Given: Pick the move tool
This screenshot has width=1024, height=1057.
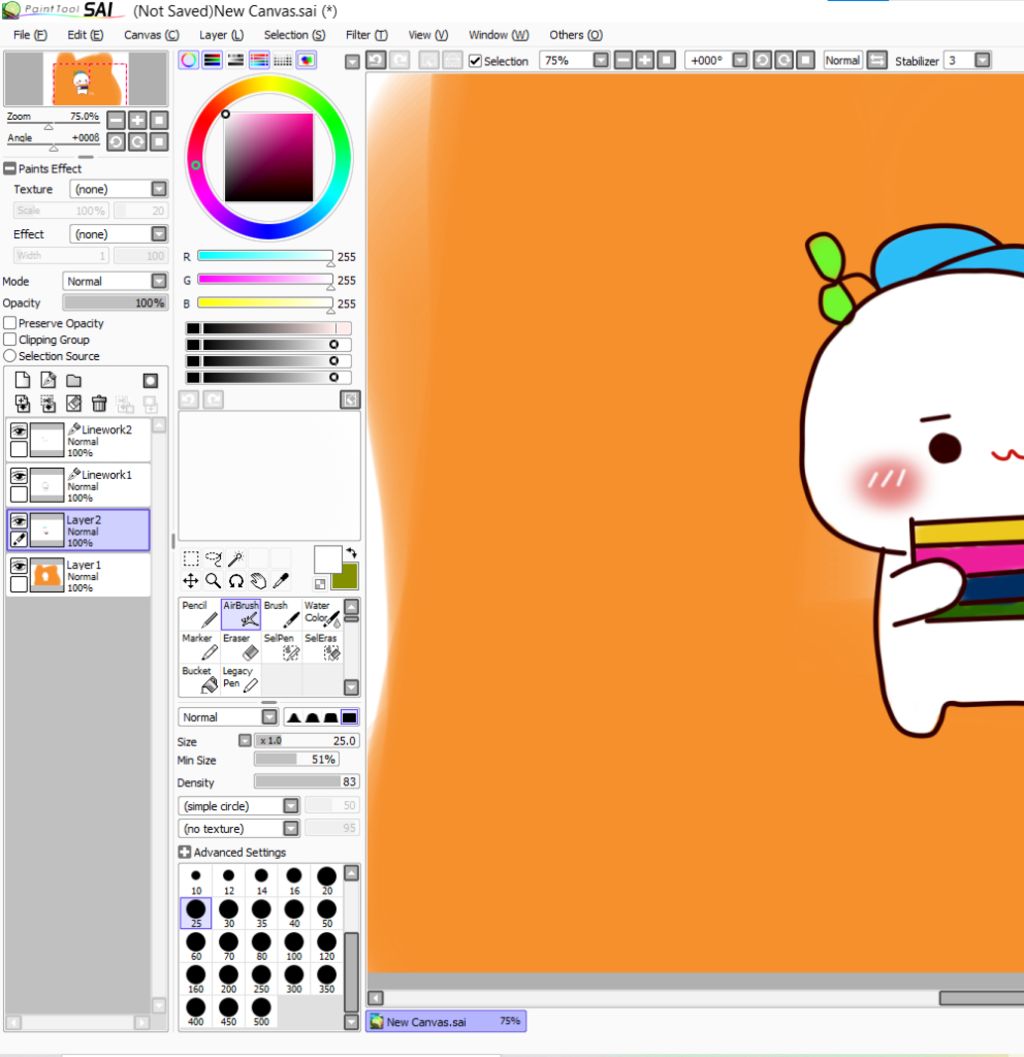Looking at the screenshot, I should pyautogui.click(x=191, y=581).
